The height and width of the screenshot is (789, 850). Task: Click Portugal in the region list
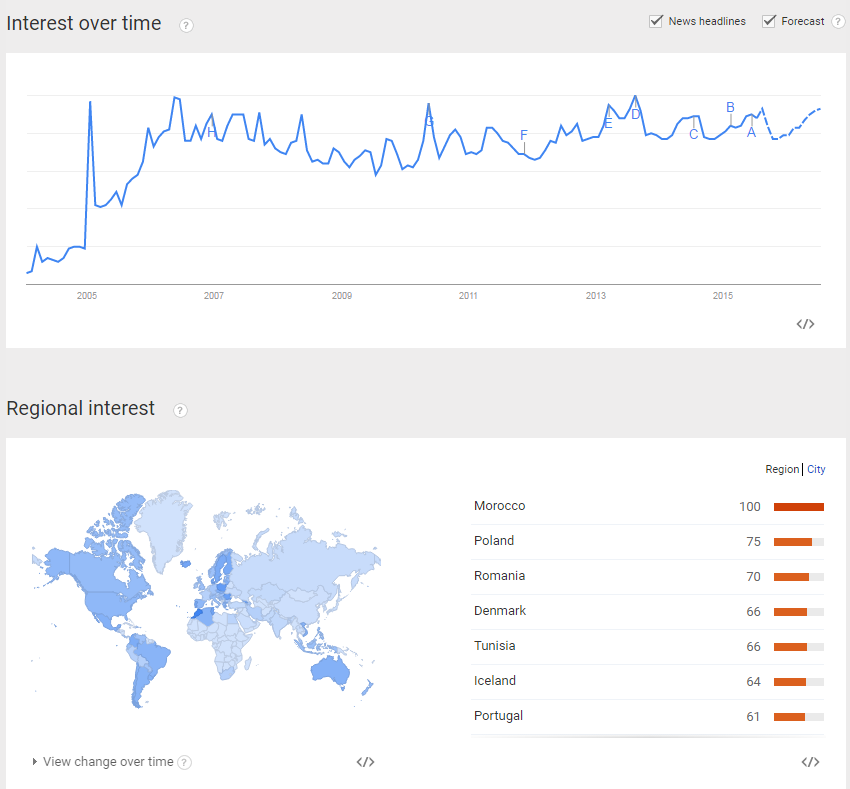pos(498,716)
